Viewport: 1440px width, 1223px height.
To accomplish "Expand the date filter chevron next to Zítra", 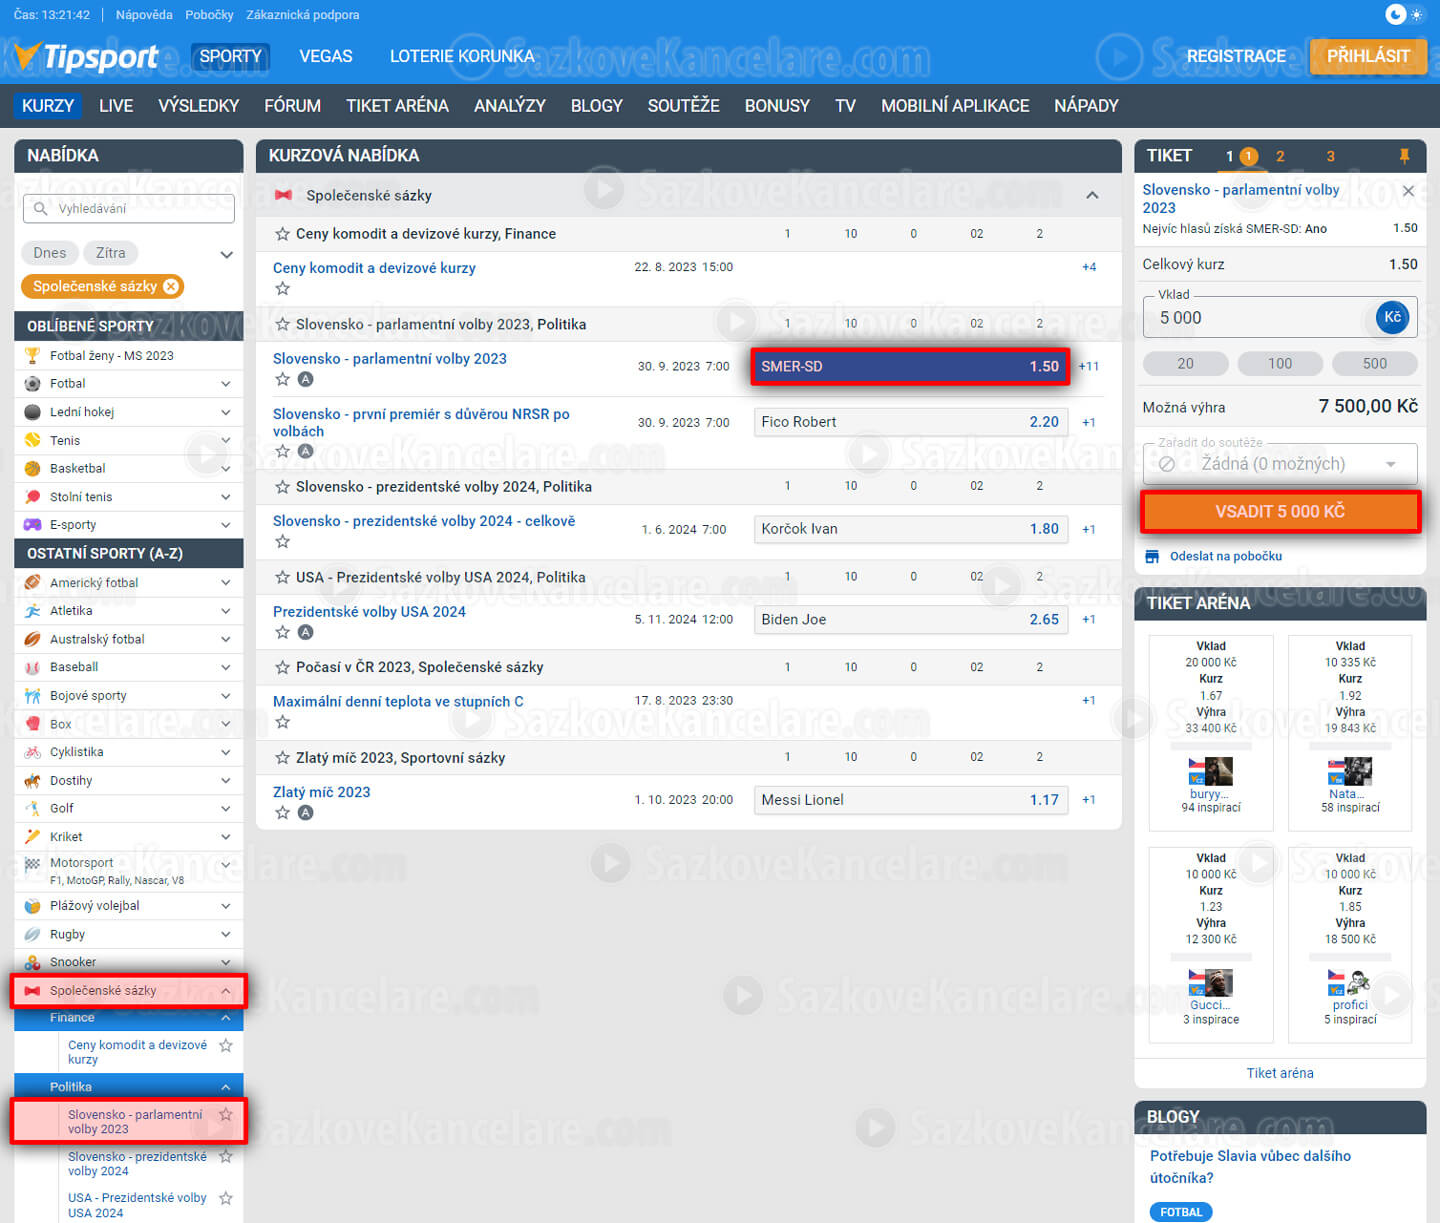I will (x=227, y=254).
